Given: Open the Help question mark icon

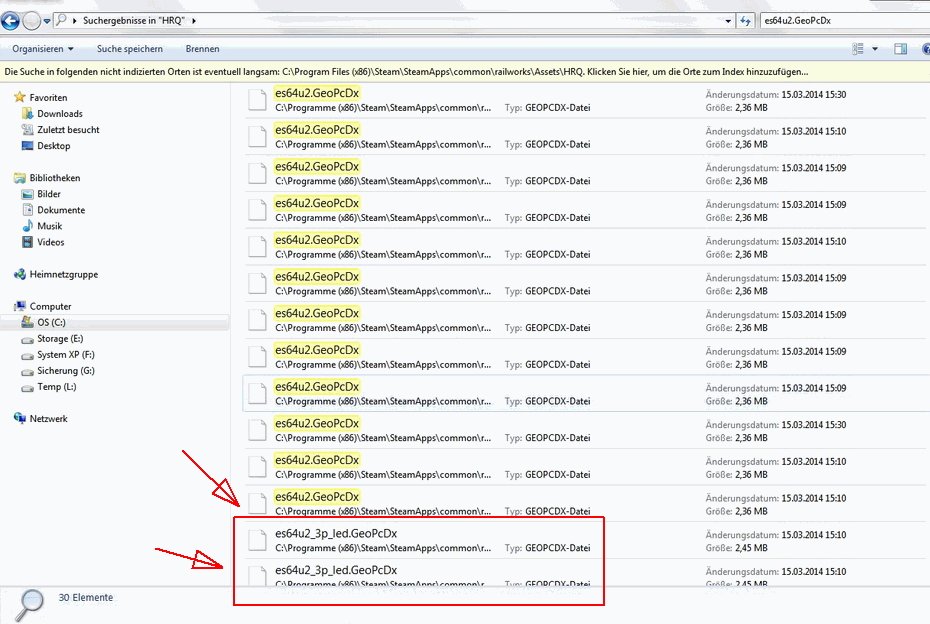Looking at the screenshot, I should click(x=922, y=49).
